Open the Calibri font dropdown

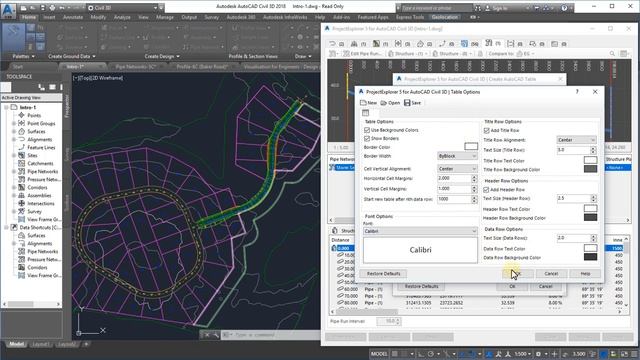coord(420,231)
